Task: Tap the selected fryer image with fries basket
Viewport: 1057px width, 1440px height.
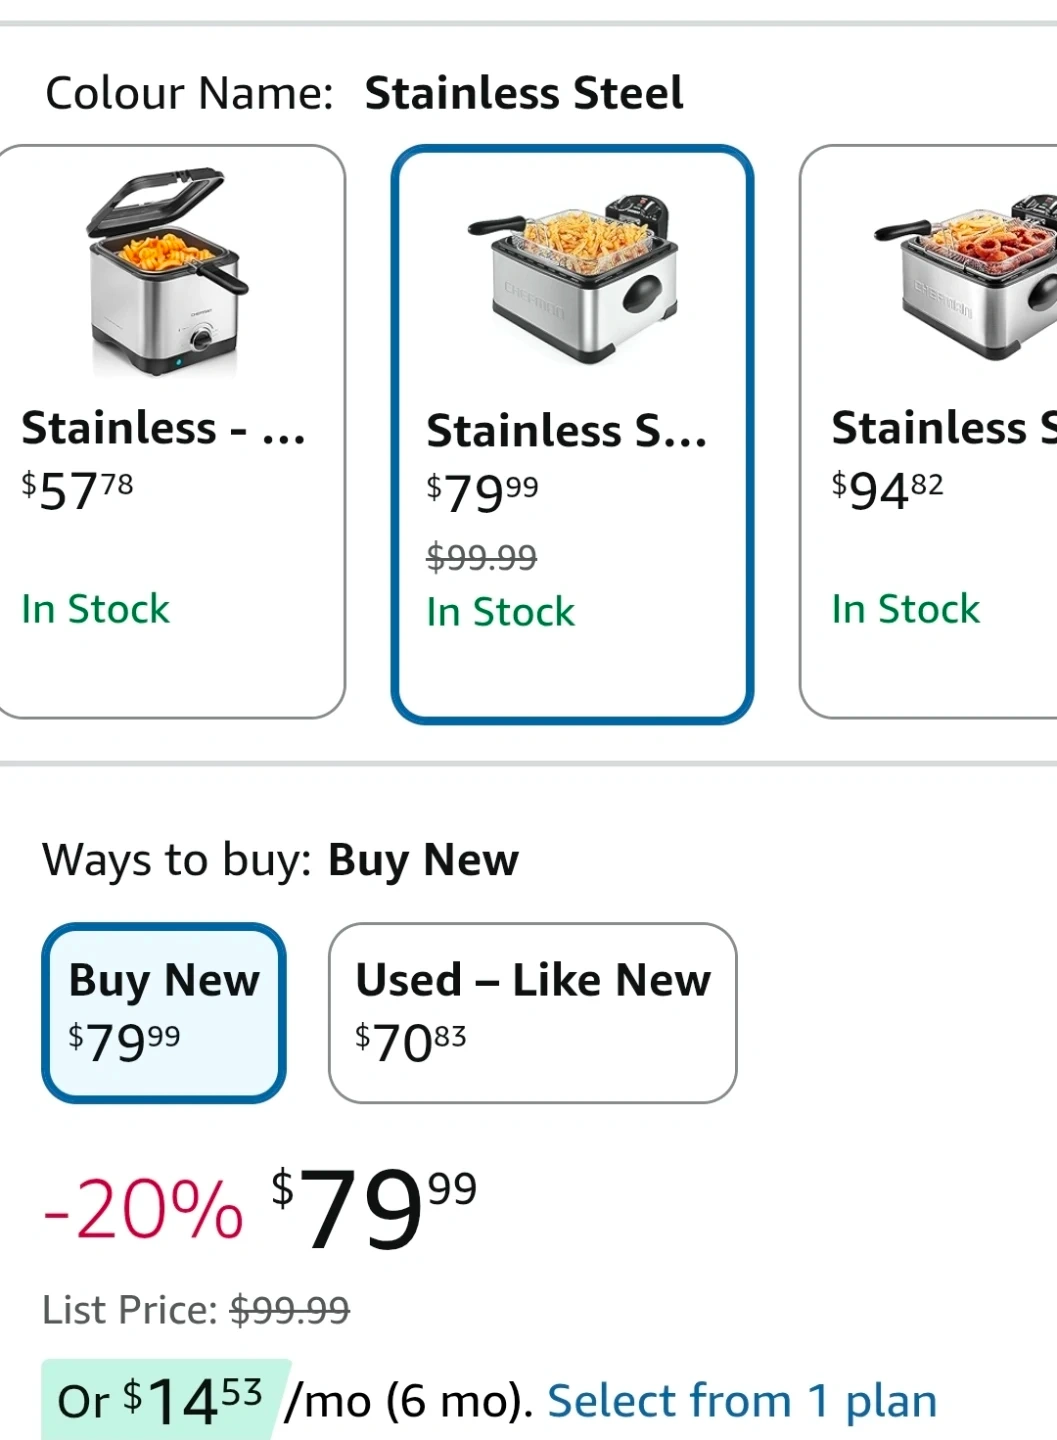Action: pos(571,277)
